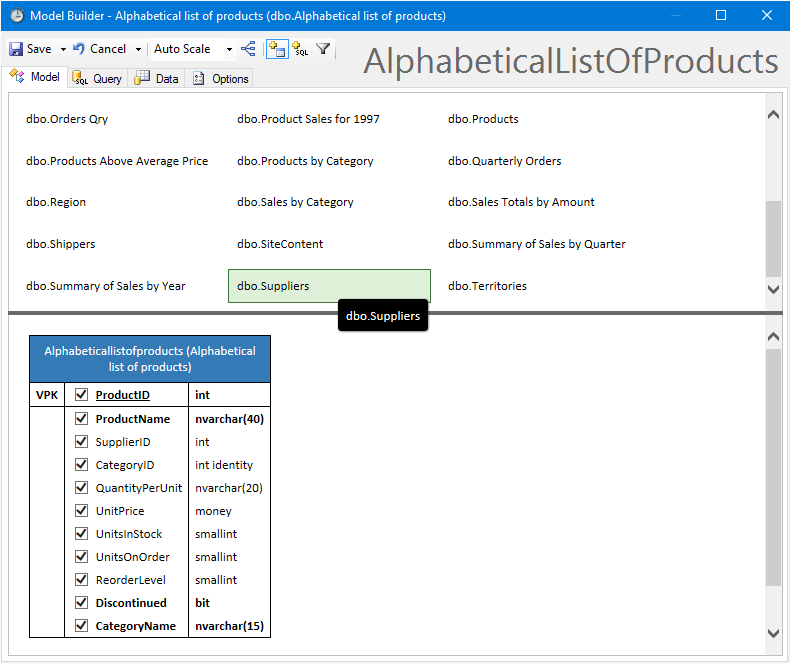Click the filter funnel icon

pyautogui.click(x=323, y=49)
